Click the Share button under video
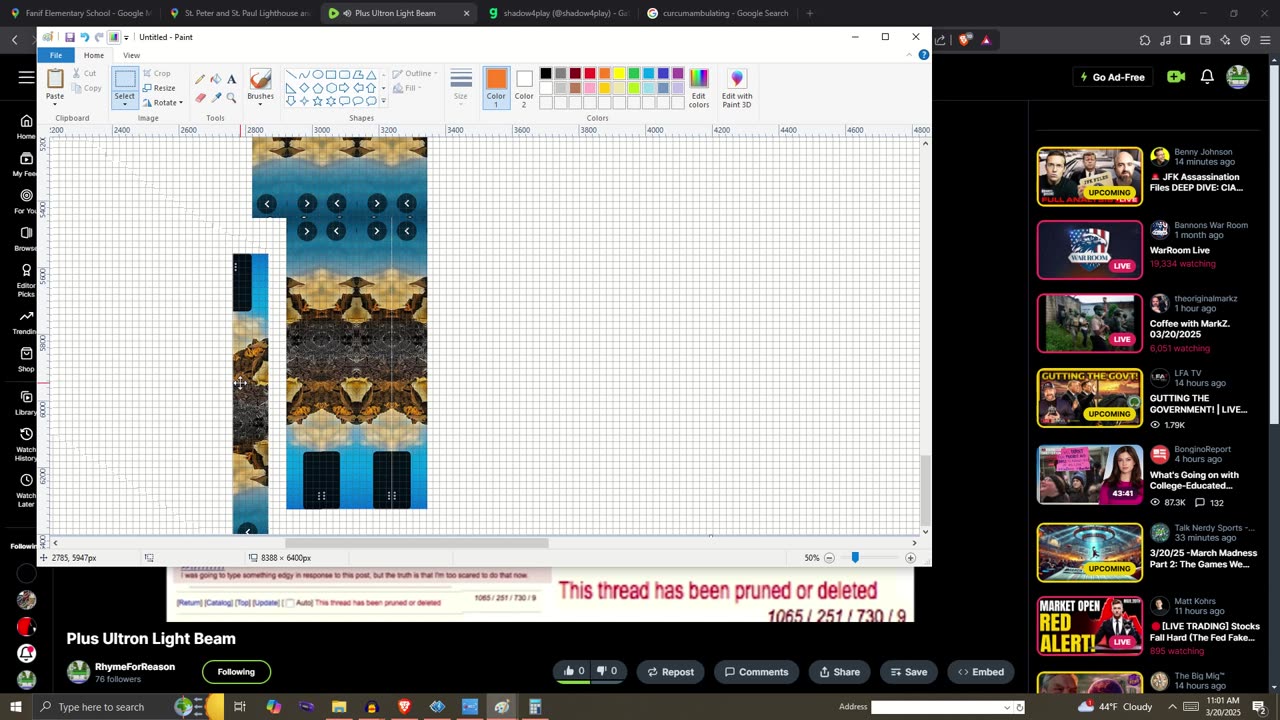The height and width of the screenshot is (720, 1280). [x=838, y=672]
